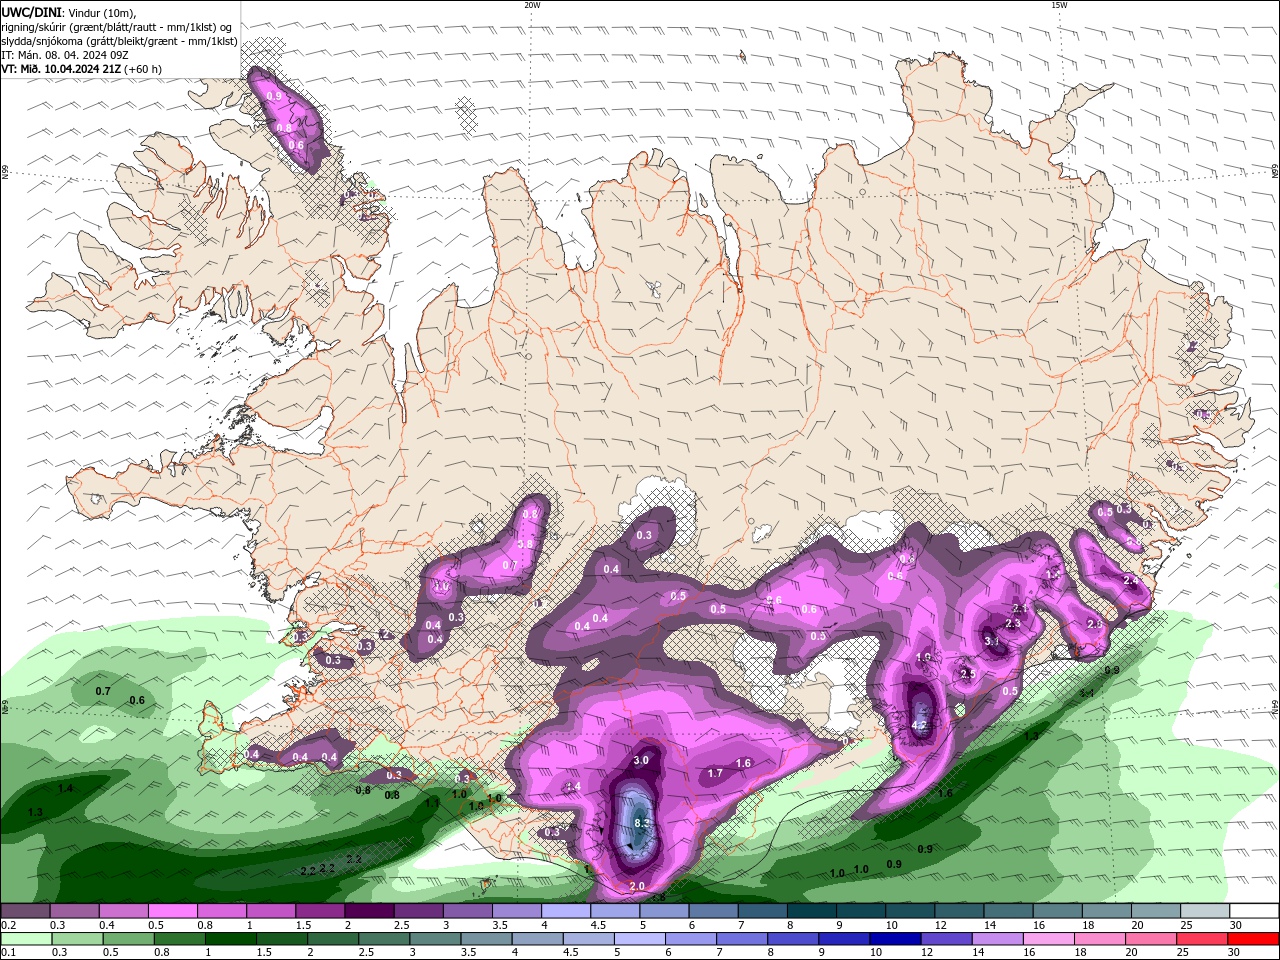Select violet rain swatch labeled 14
The width and height of the screenshot is (1280, 960).
coord(996,939)
